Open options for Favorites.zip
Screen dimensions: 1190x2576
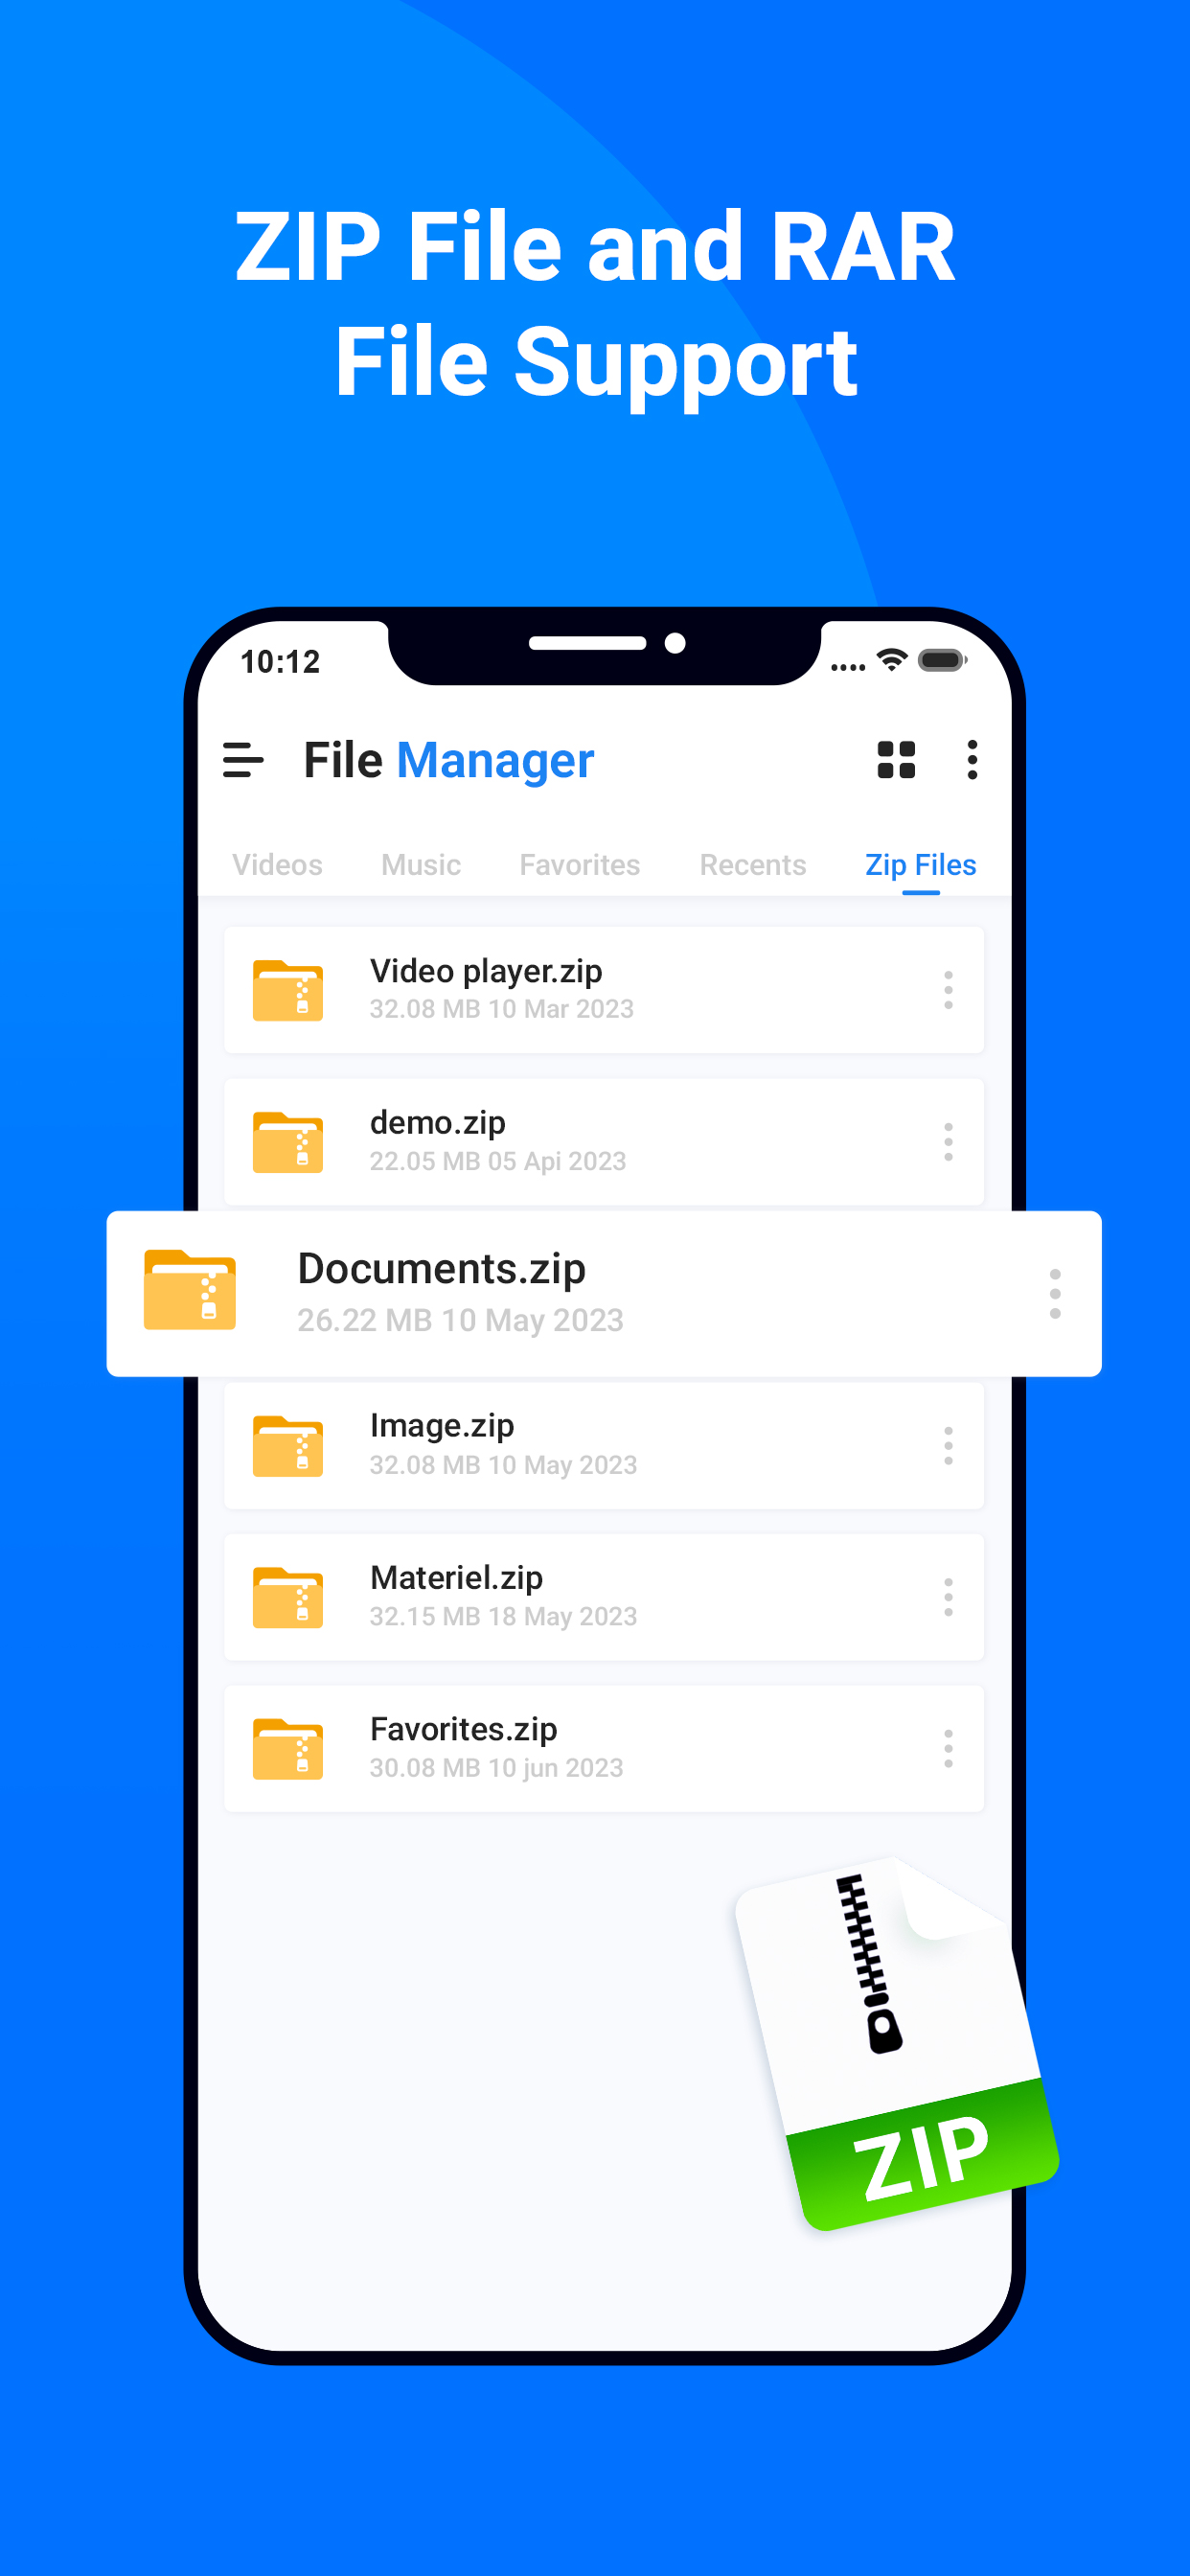948,1749
